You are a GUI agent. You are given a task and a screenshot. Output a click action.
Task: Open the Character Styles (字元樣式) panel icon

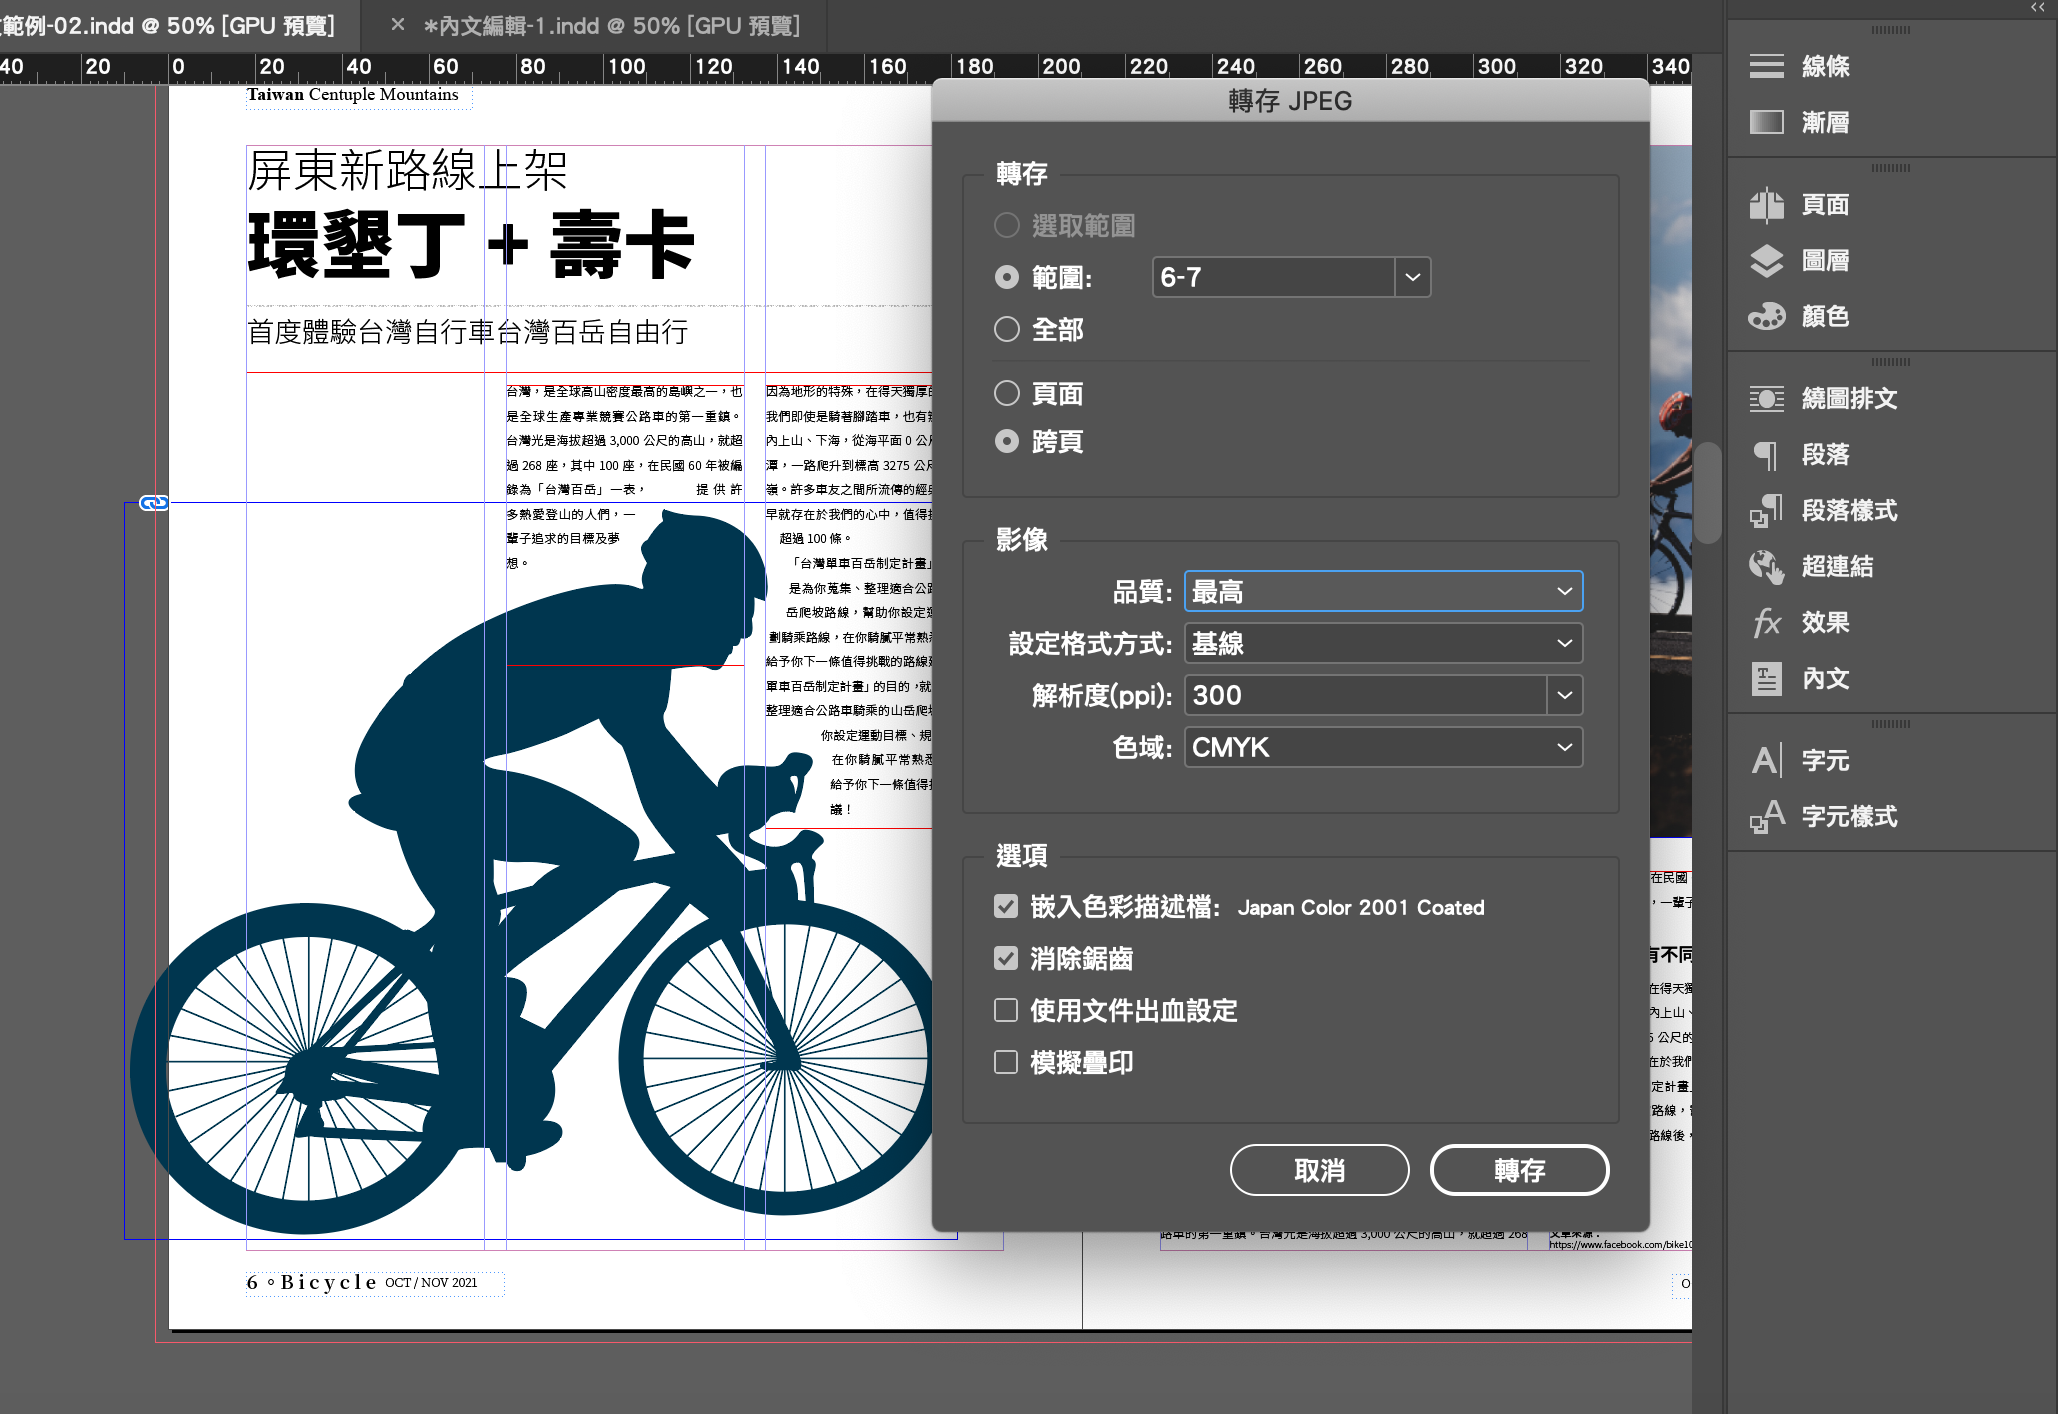coord(1767,816)
